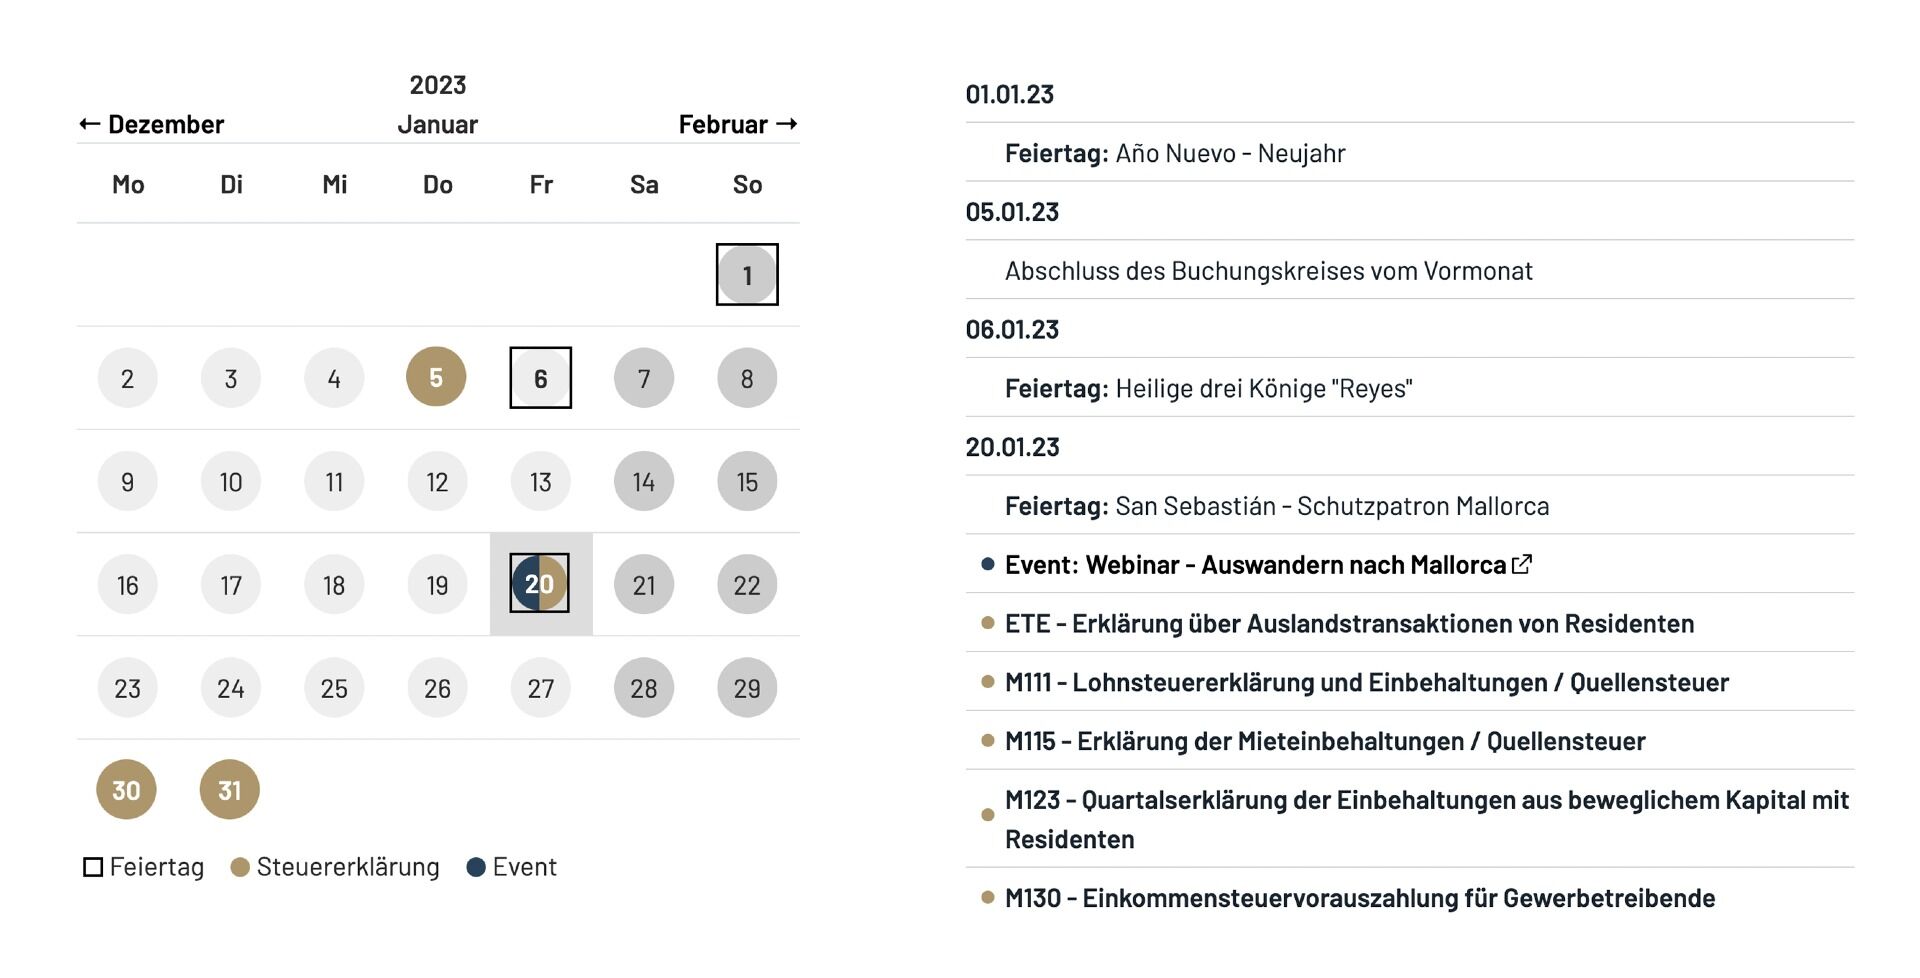The height and width of the screenshot is (978, 1920).
Task: Select January 5 tax declaration day
Action: click(436, 377)
